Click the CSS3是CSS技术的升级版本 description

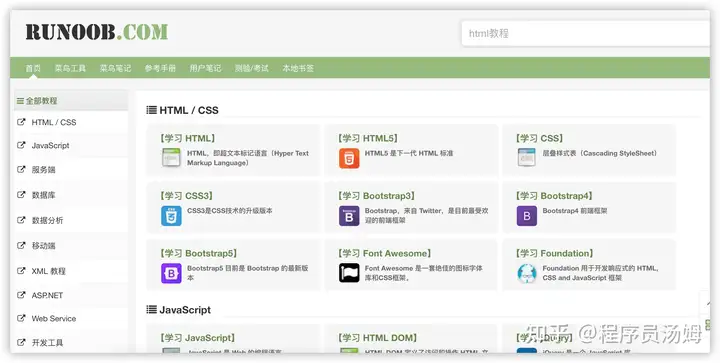coord(230,211)
